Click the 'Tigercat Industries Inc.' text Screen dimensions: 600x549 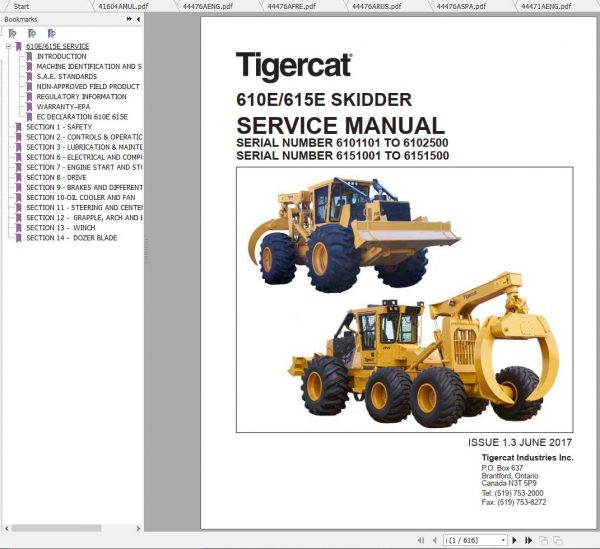tap(527, 458)
